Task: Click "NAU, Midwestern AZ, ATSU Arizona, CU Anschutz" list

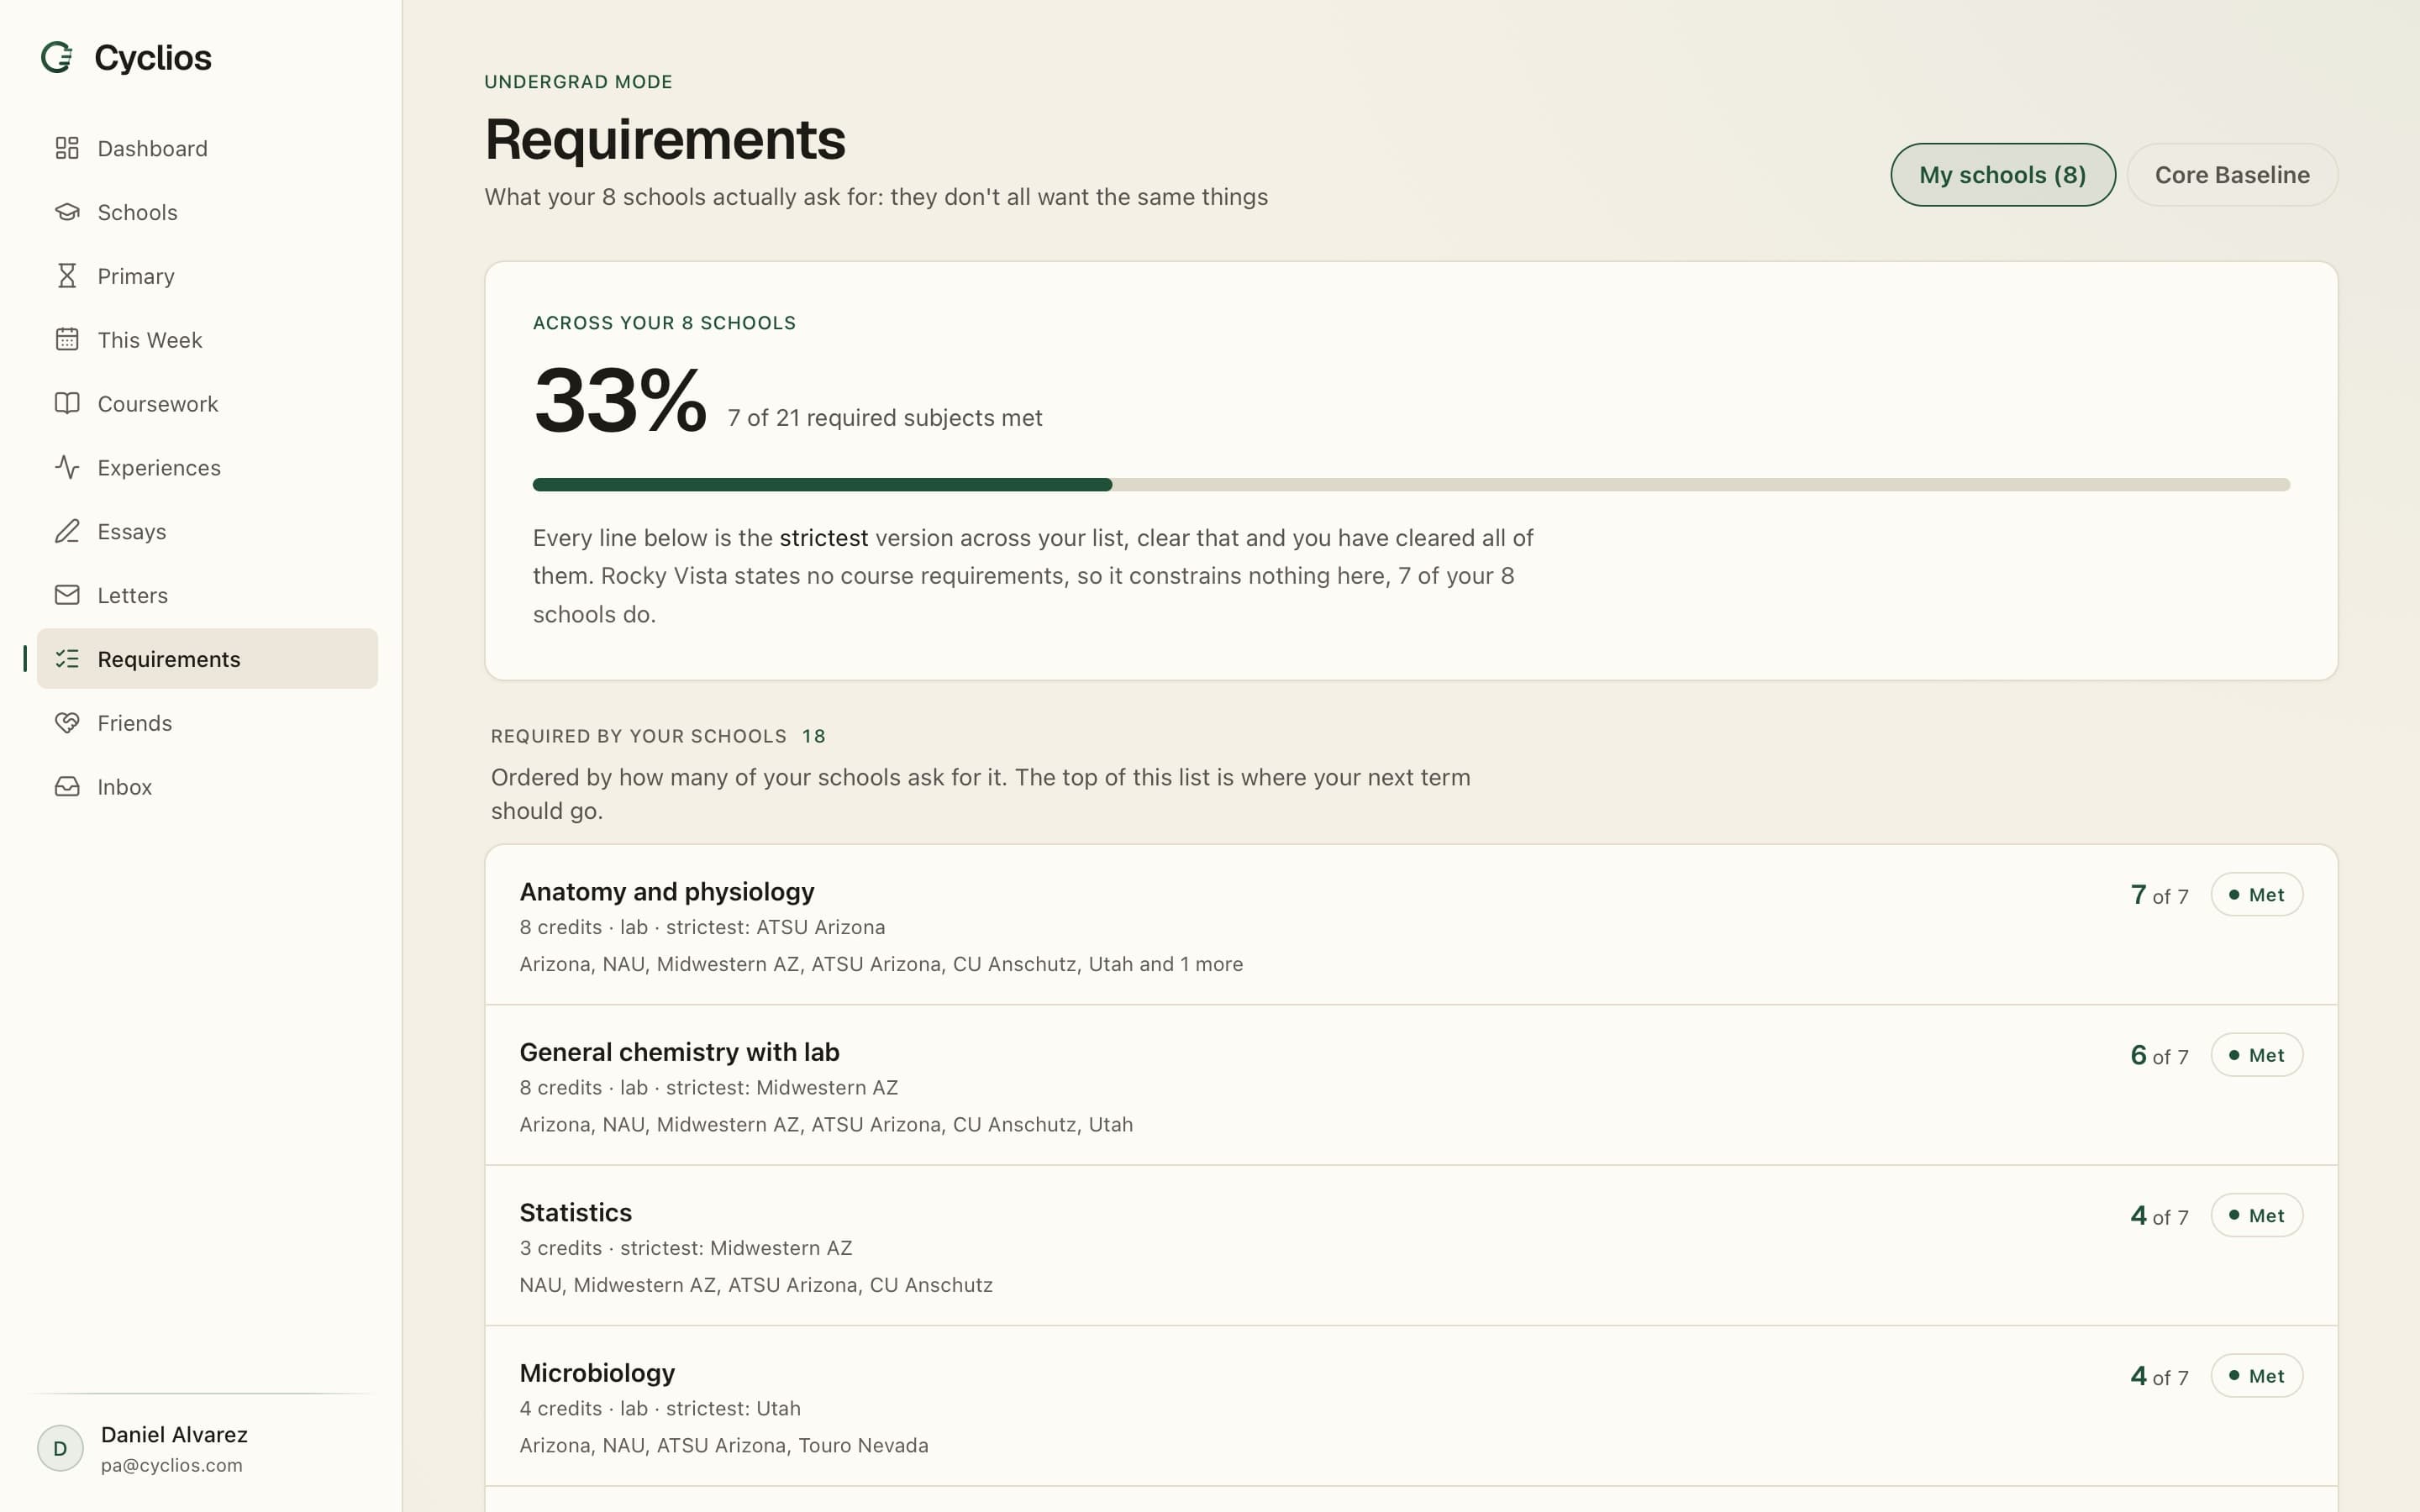Action: pyautogui.click(x=756, y=1285)
